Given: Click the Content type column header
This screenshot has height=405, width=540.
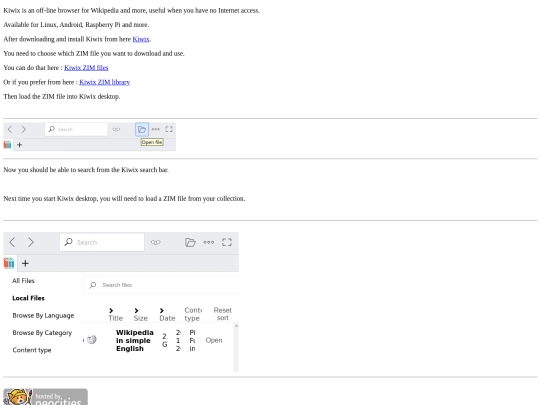Looking at the screenshot, I should [193, 314].
